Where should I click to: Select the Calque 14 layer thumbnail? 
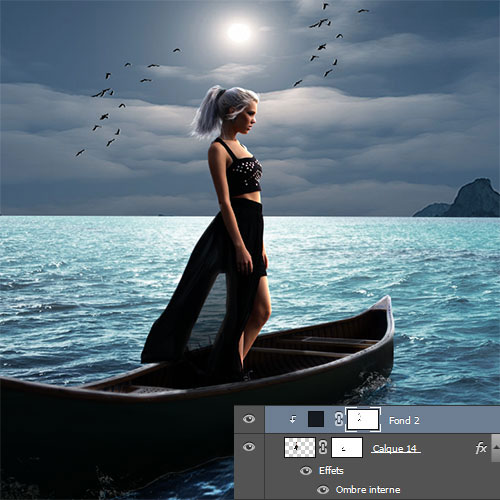pyautogui.click(x=300, y=447)
